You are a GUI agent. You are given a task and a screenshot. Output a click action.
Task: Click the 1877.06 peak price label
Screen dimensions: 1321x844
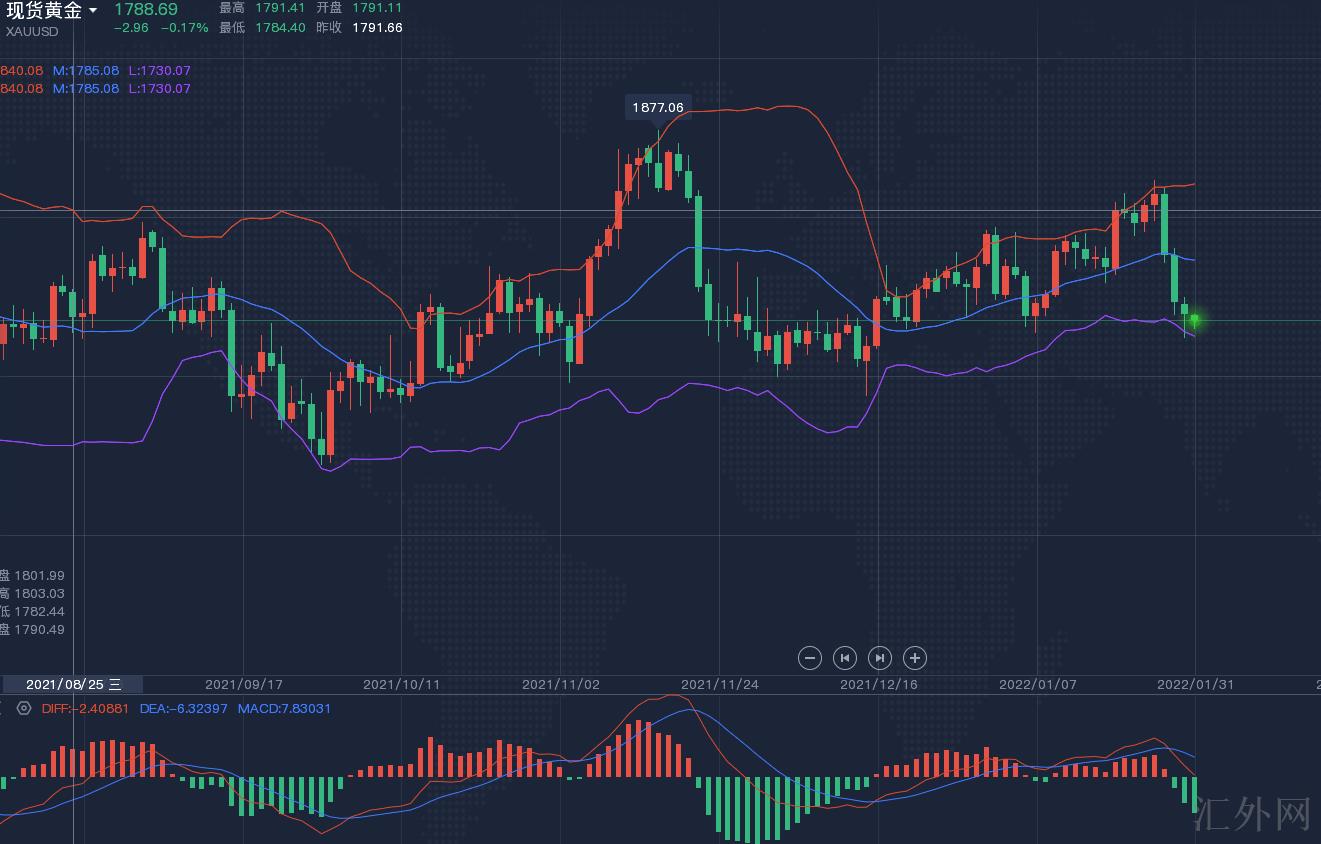pyautogui.click(x=658, y=107)
